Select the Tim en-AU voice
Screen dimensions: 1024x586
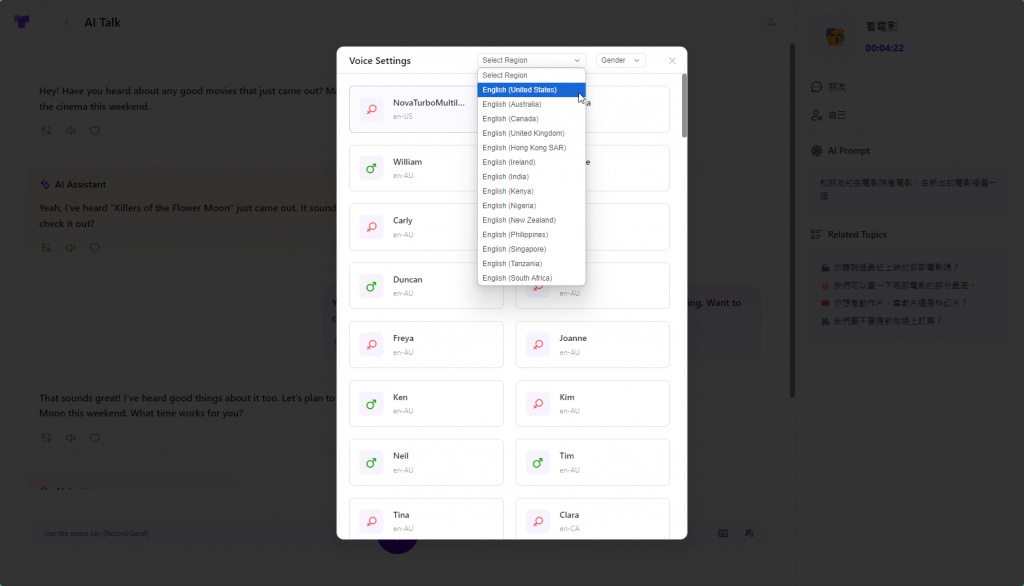pos(592,463)
